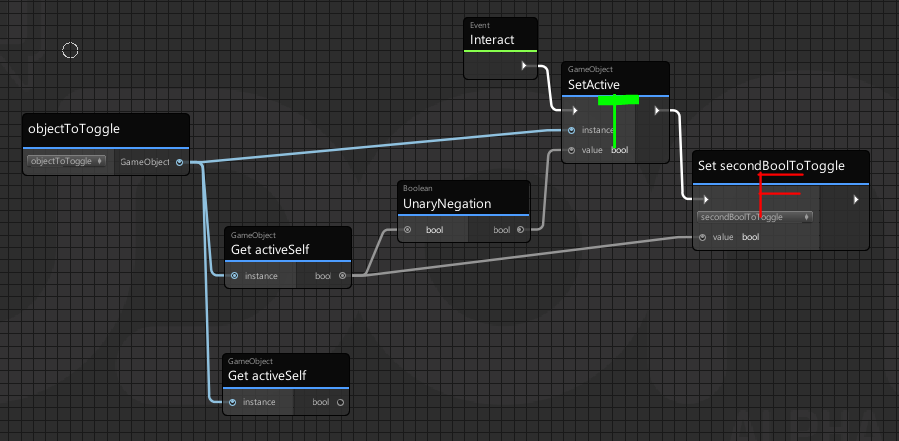This screenshot has height=441, width=899.
Task: Select the SetActive node header
Action: 615,79
